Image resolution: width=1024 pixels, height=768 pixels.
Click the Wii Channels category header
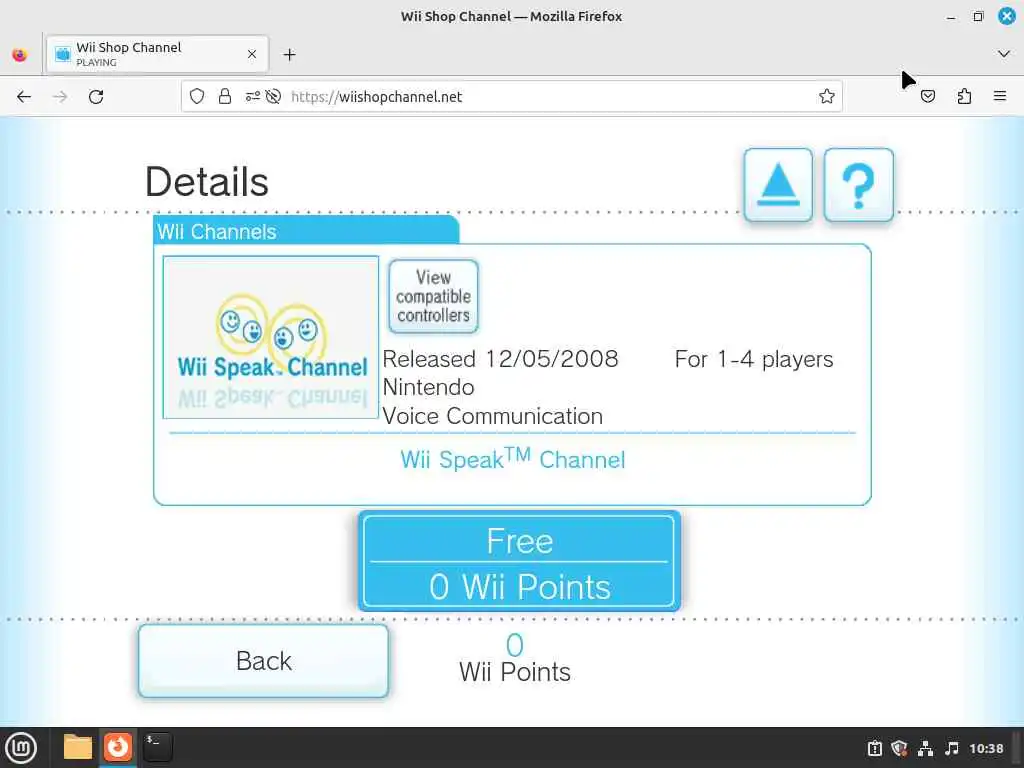306,231
